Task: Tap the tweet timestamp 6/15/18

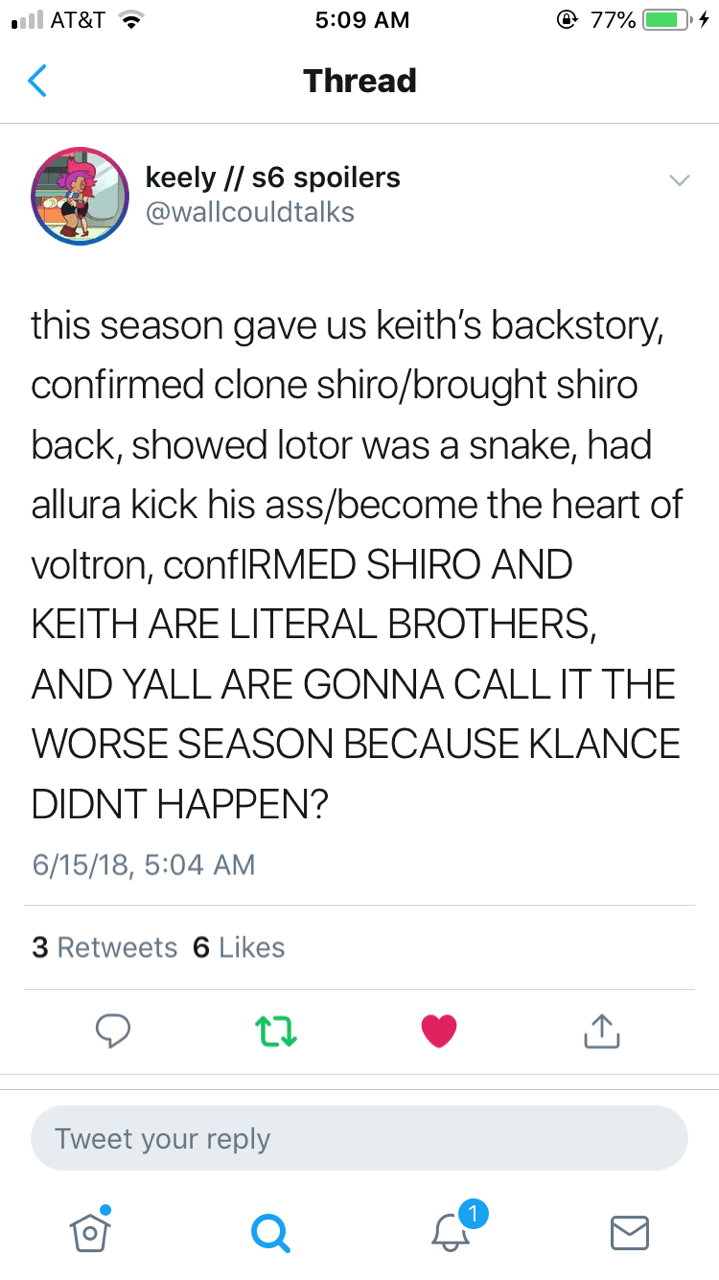Action: [143, 863]
